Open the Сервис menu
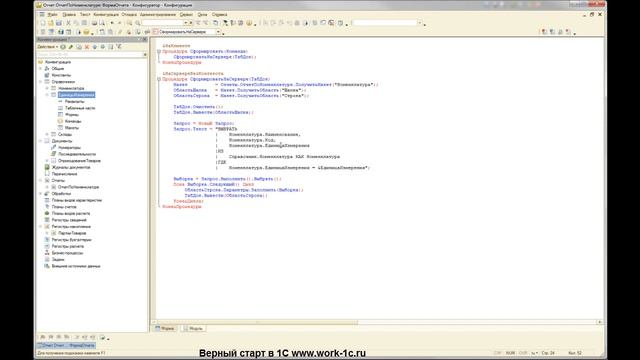This screenshot has height=360, width=640. coord(186,14)
